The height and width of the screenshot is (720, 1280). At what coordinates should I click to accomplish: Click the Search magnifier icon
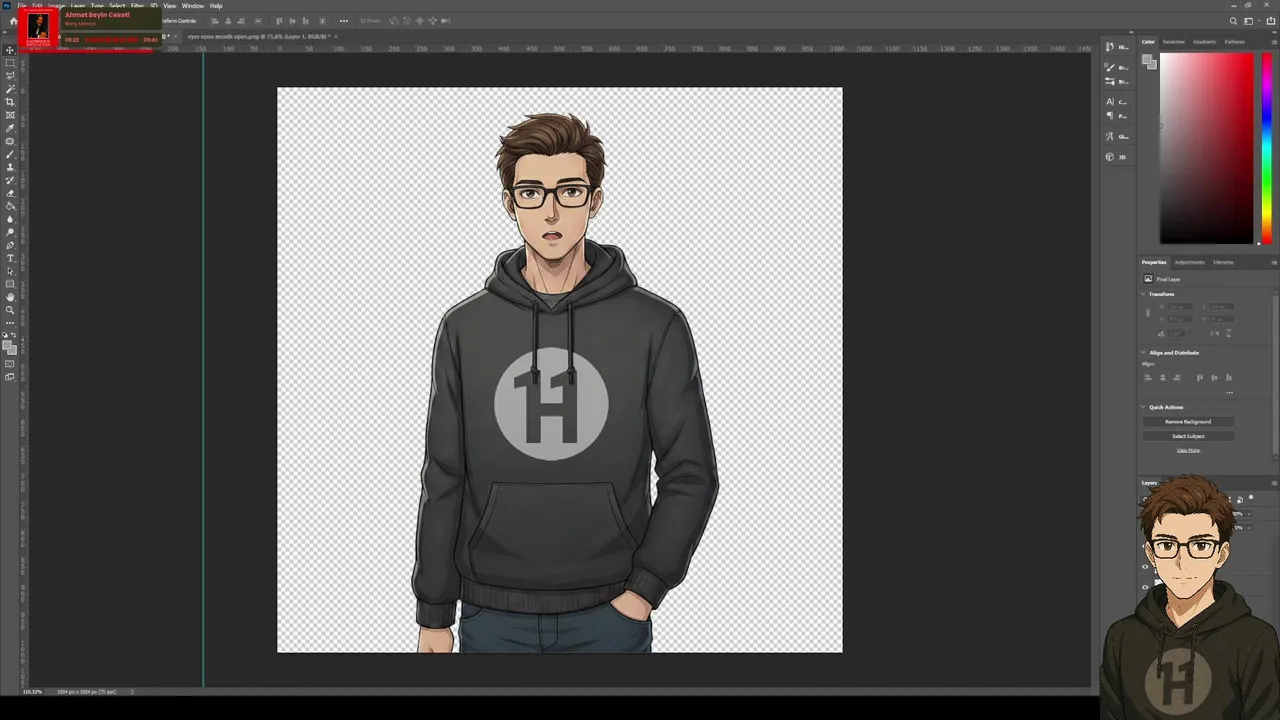[x=1233, y=21]
